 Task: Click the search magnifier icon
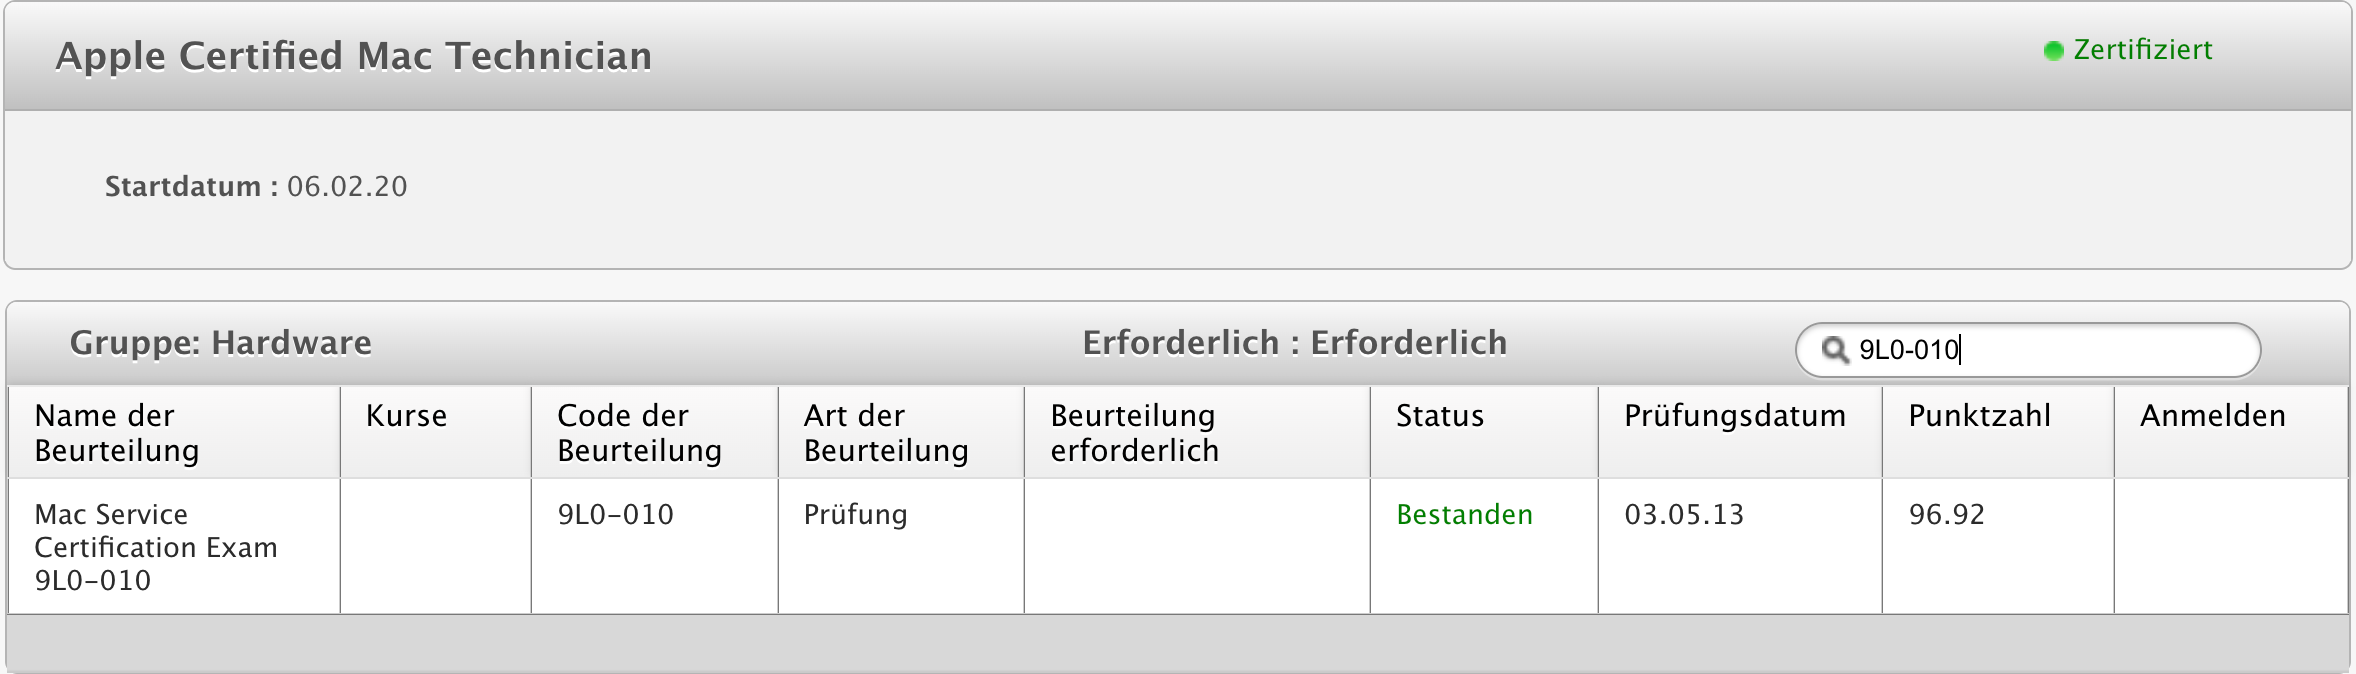(x=1834, y=350)
